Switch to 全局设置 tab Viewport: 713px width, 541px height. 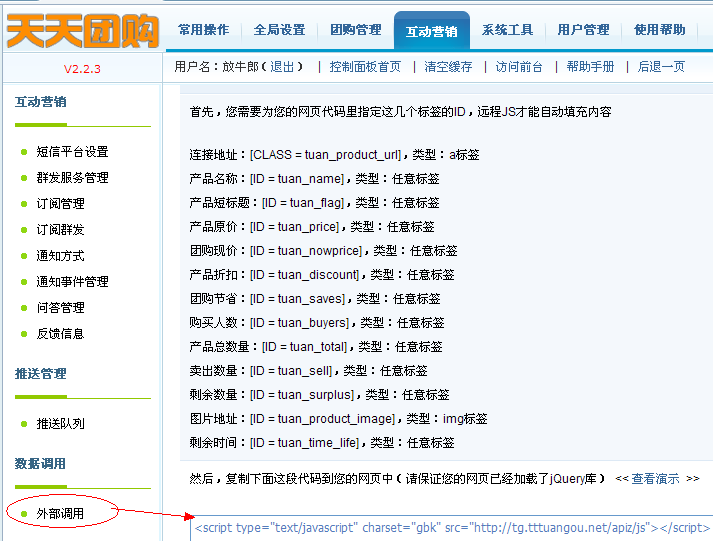pos(280,30)
